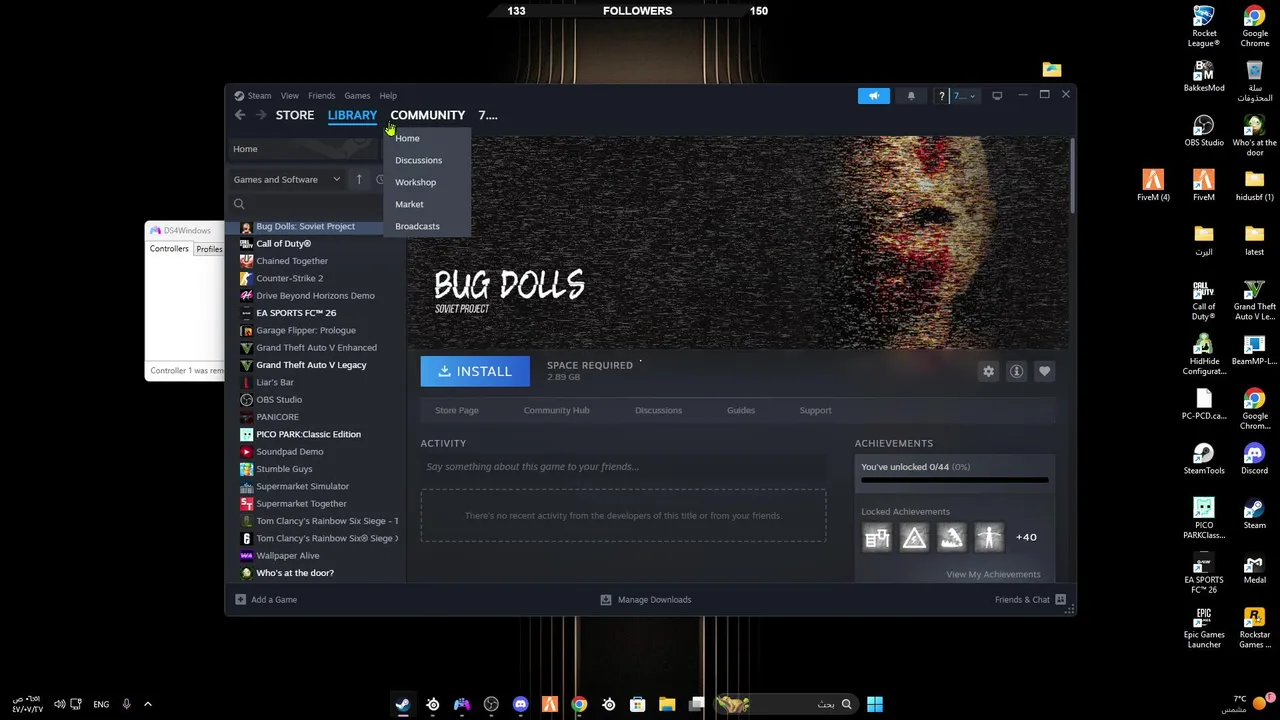Image resolution: width=1280 pixels, height=720 pixels.
Task: Open Controllers tab in DS4Windows window
Action: pos(169,249)
